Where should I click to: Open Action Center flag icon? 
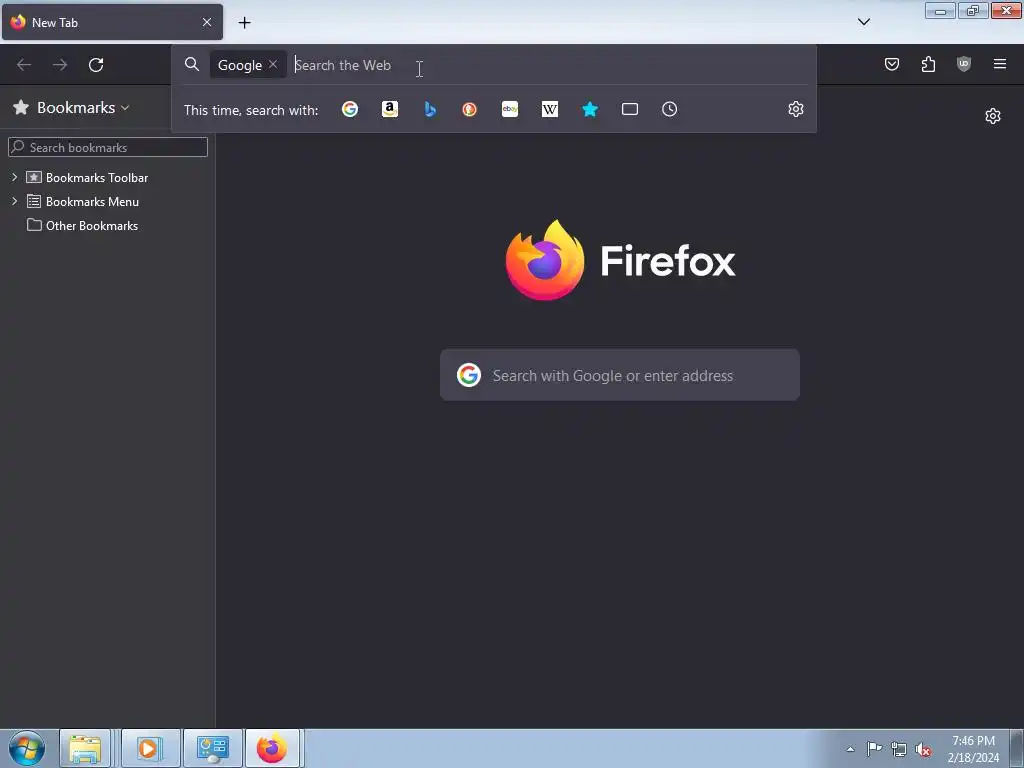pyautogui.click(x=874, y=749)
